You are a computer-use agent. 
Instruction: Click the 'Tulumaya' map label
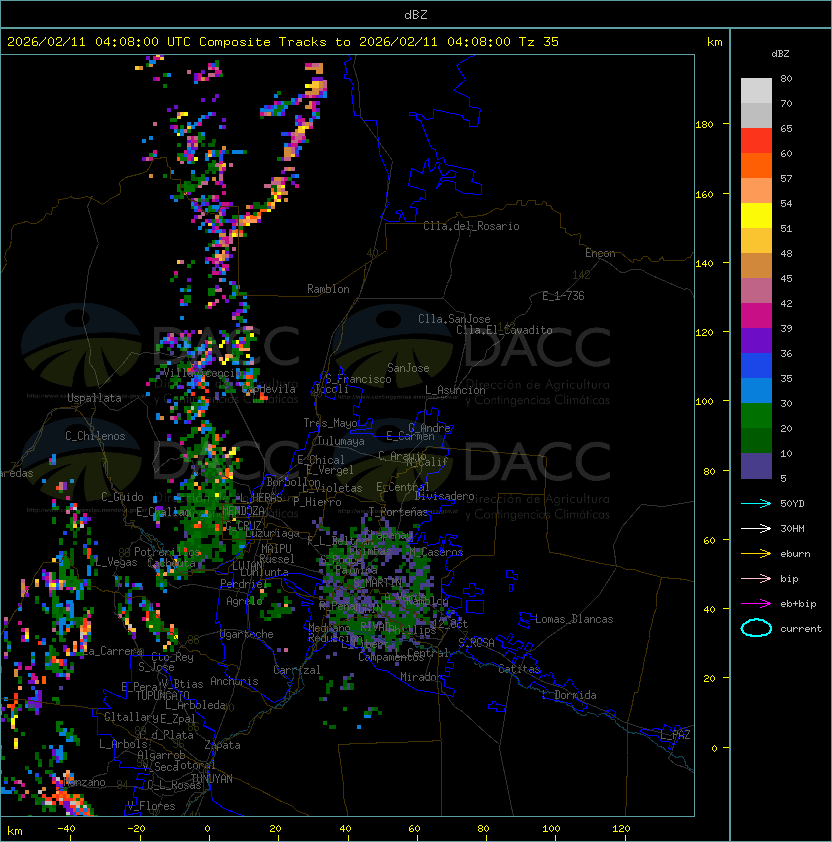click(341, 441)
